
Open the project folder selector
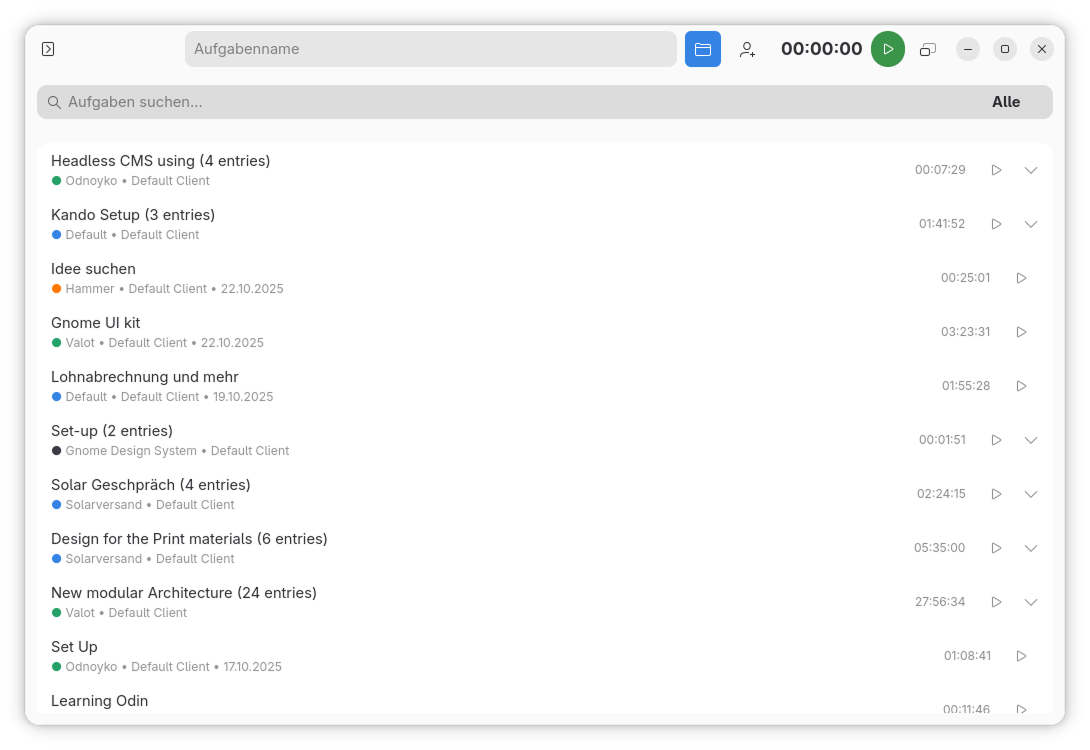(x=703, y=49)
